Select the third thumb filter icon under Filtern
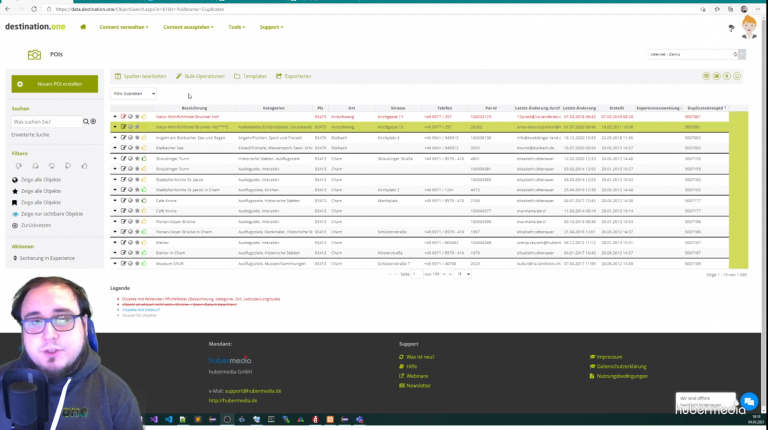 click(51, 166)
